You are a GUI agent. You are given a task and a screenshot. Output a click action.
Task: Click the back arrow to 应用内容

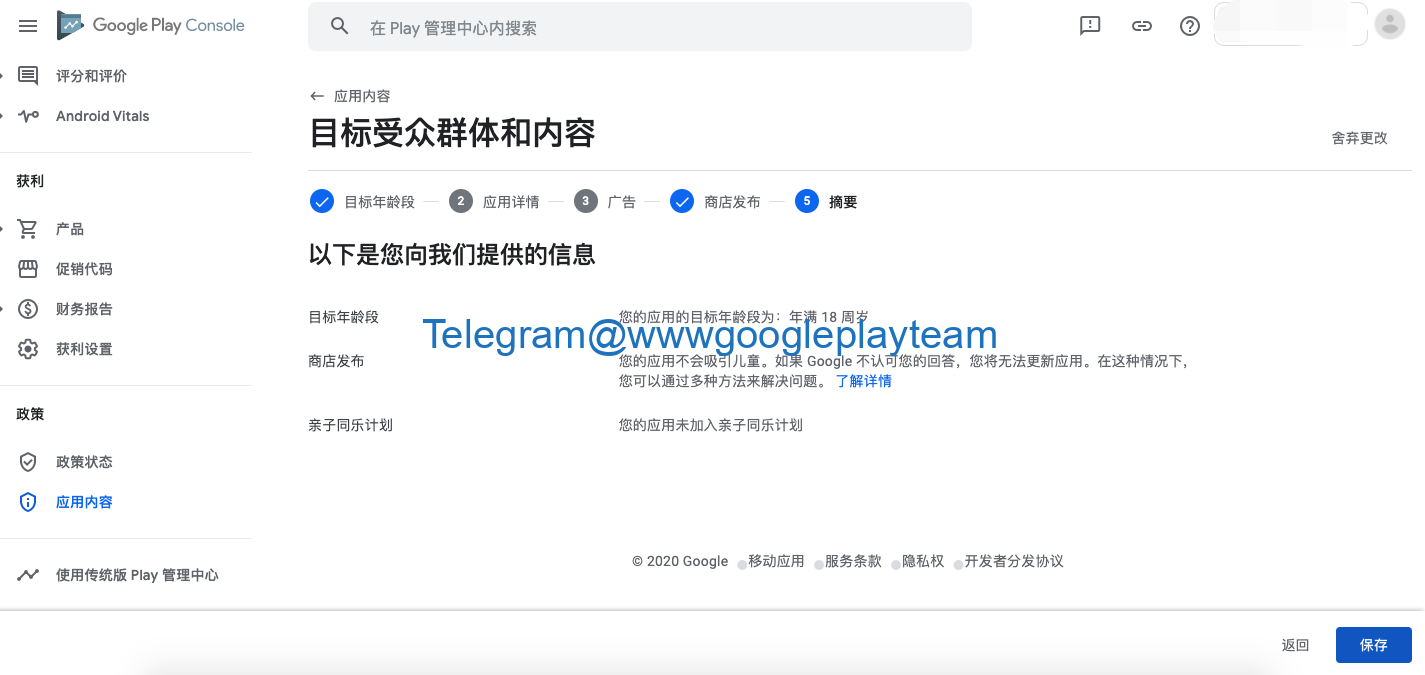pyautogui.click(x=317, y=96)
